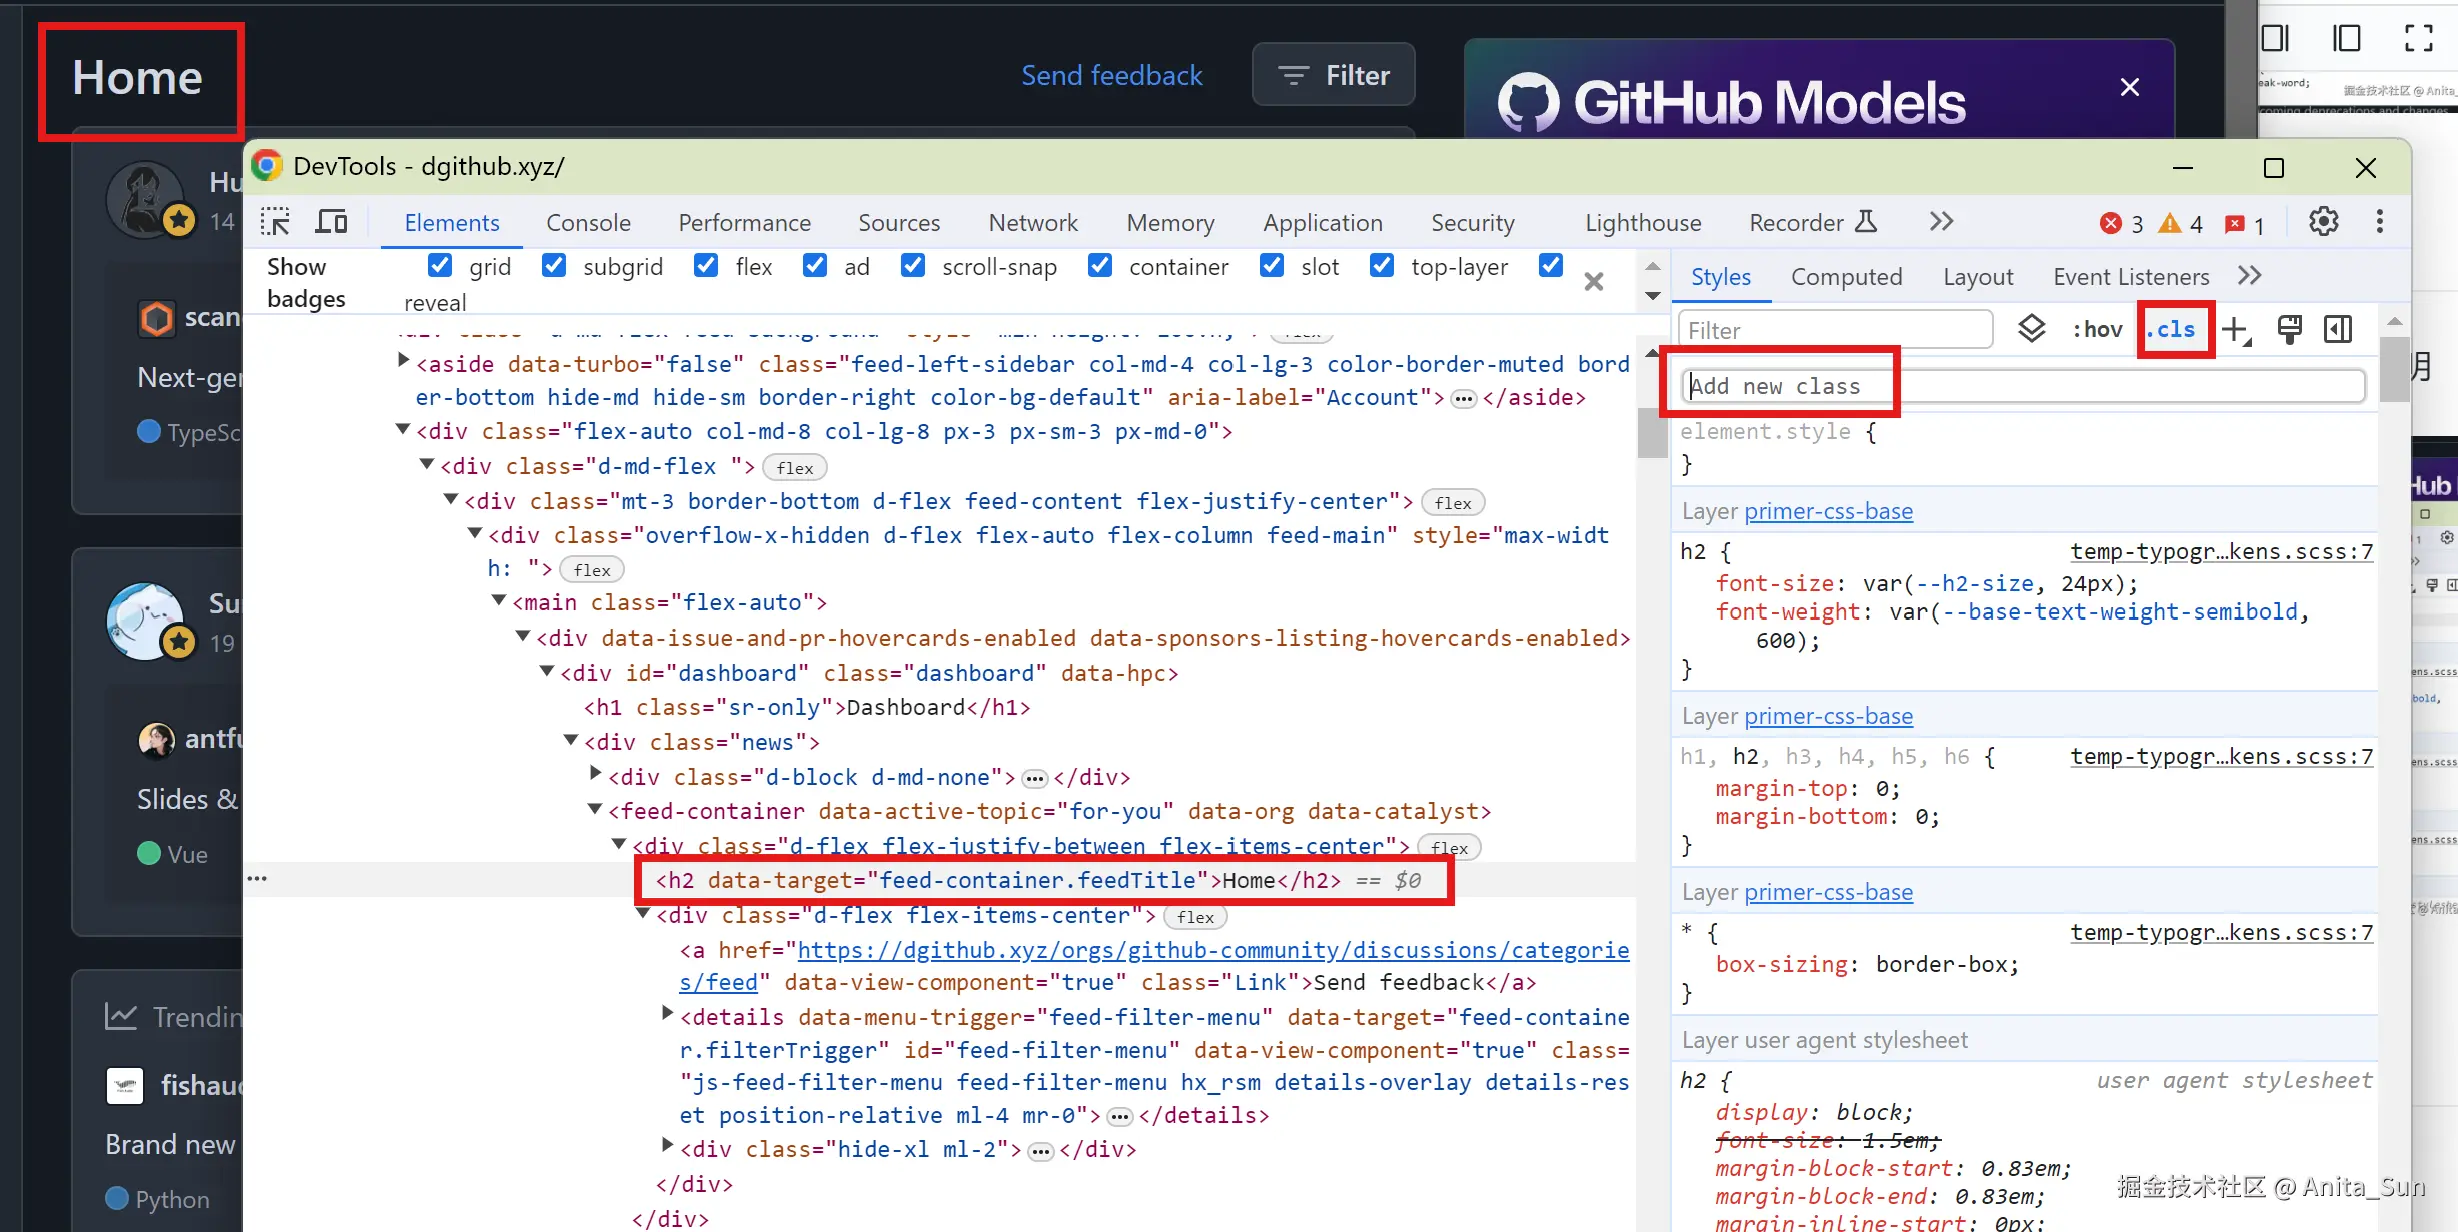Collapse the main flex-auto element
This screenshot has width=2458, height=1232.
(499, 601)
